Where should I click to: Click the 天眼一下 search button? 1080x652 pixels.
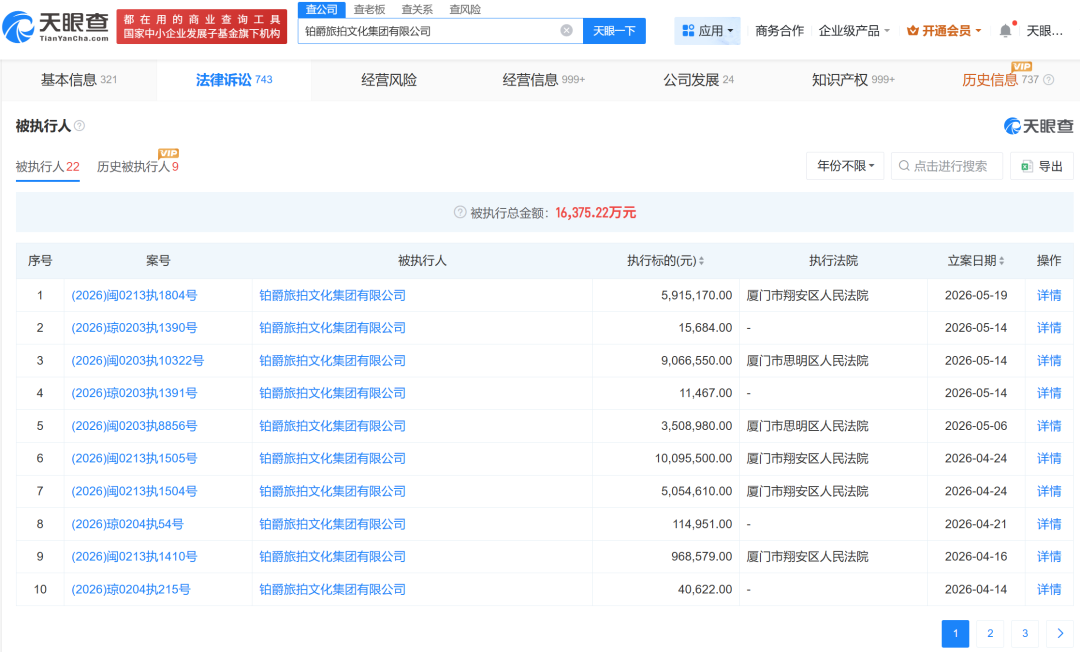(x=614, y=30)
